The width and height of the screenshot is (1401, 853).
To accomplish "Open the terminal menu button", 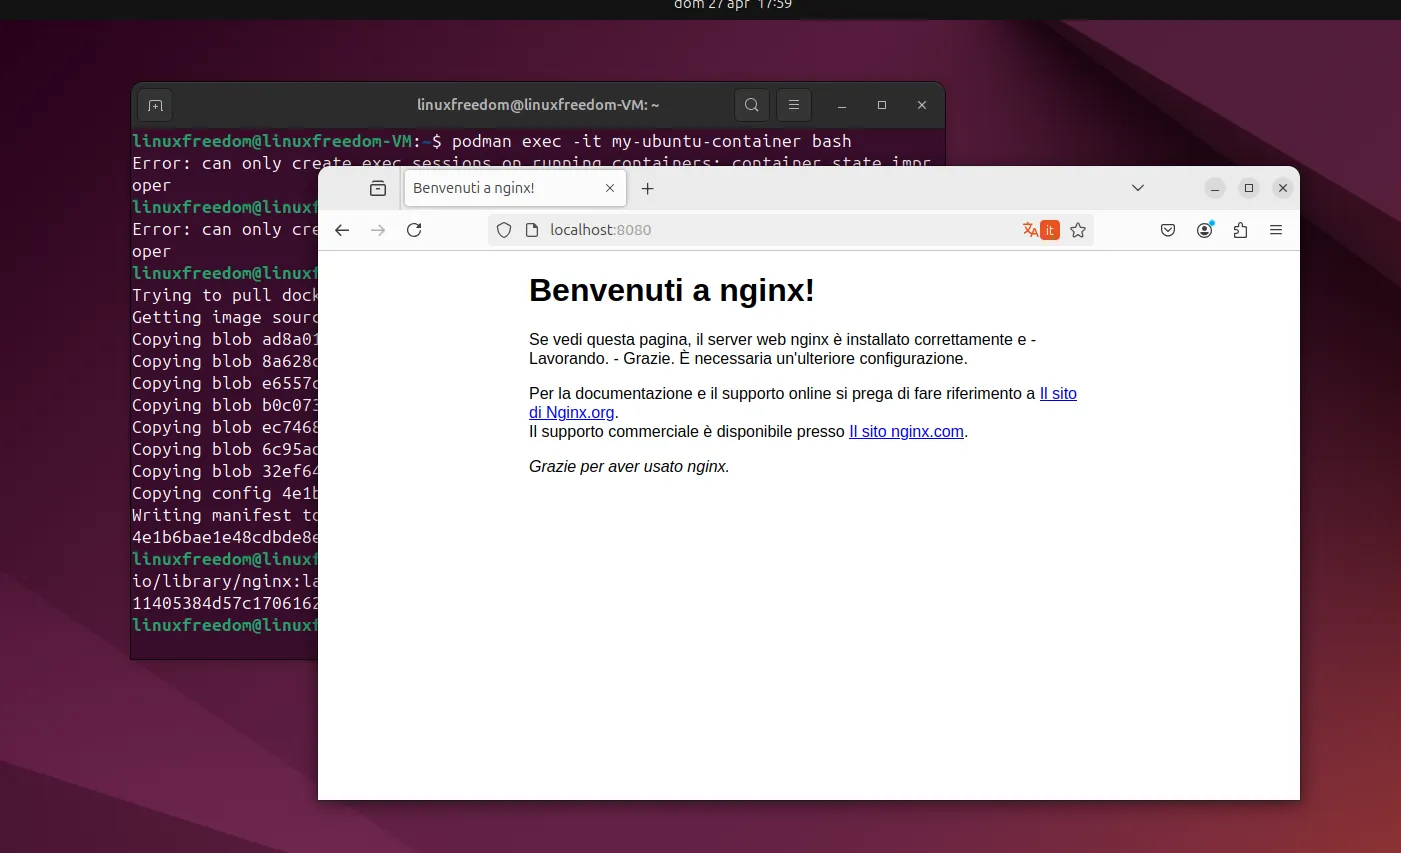I will [793, 104].
